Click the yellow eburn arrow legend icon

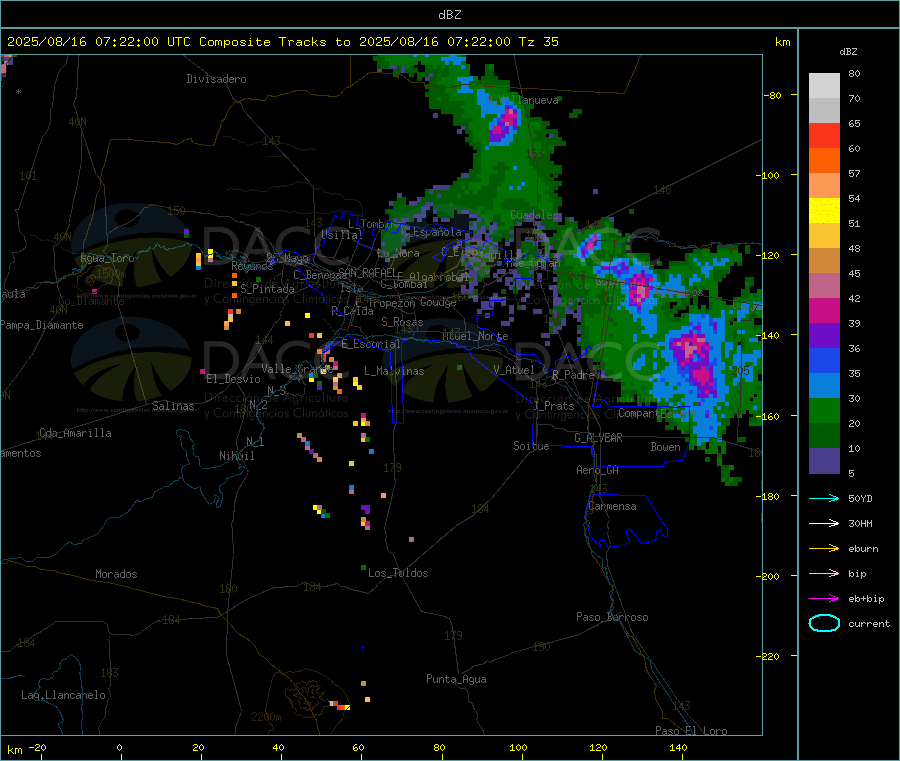[824, 549]
